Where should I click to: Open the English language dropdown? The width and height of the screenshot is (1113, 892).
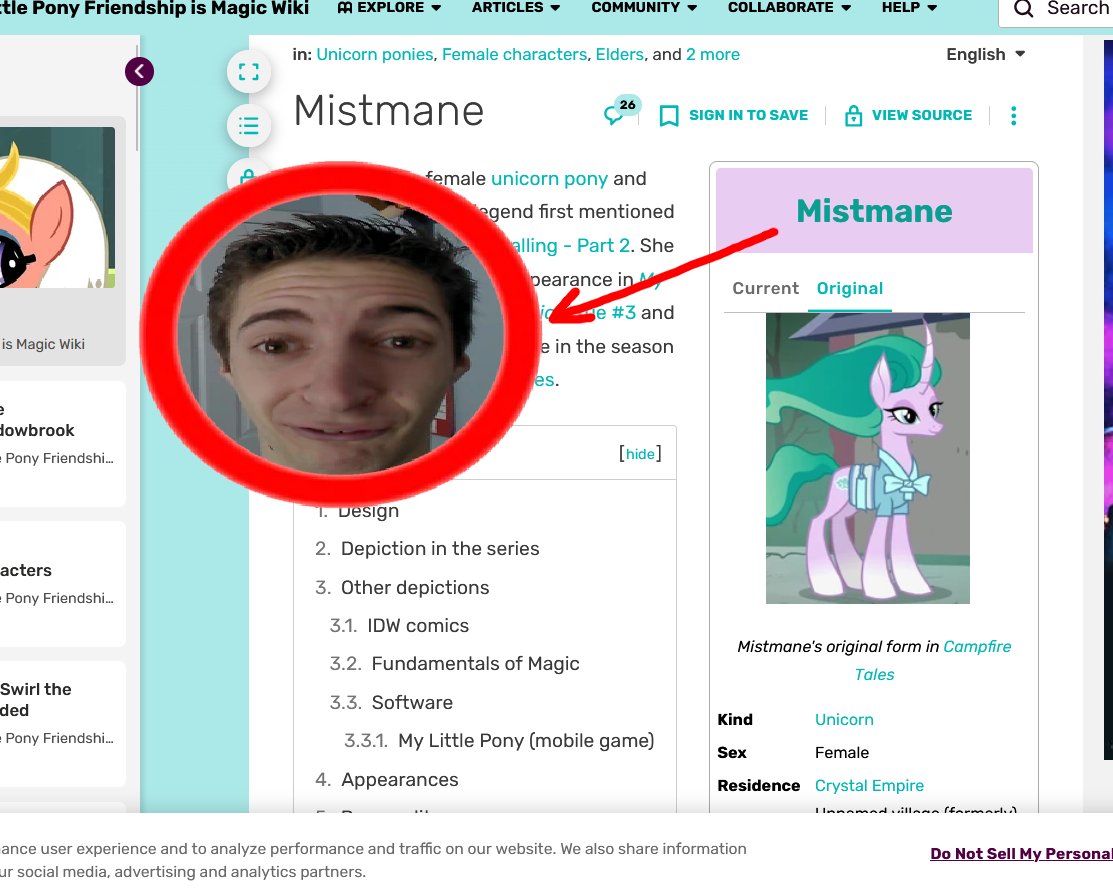click(x=985, y=55)
